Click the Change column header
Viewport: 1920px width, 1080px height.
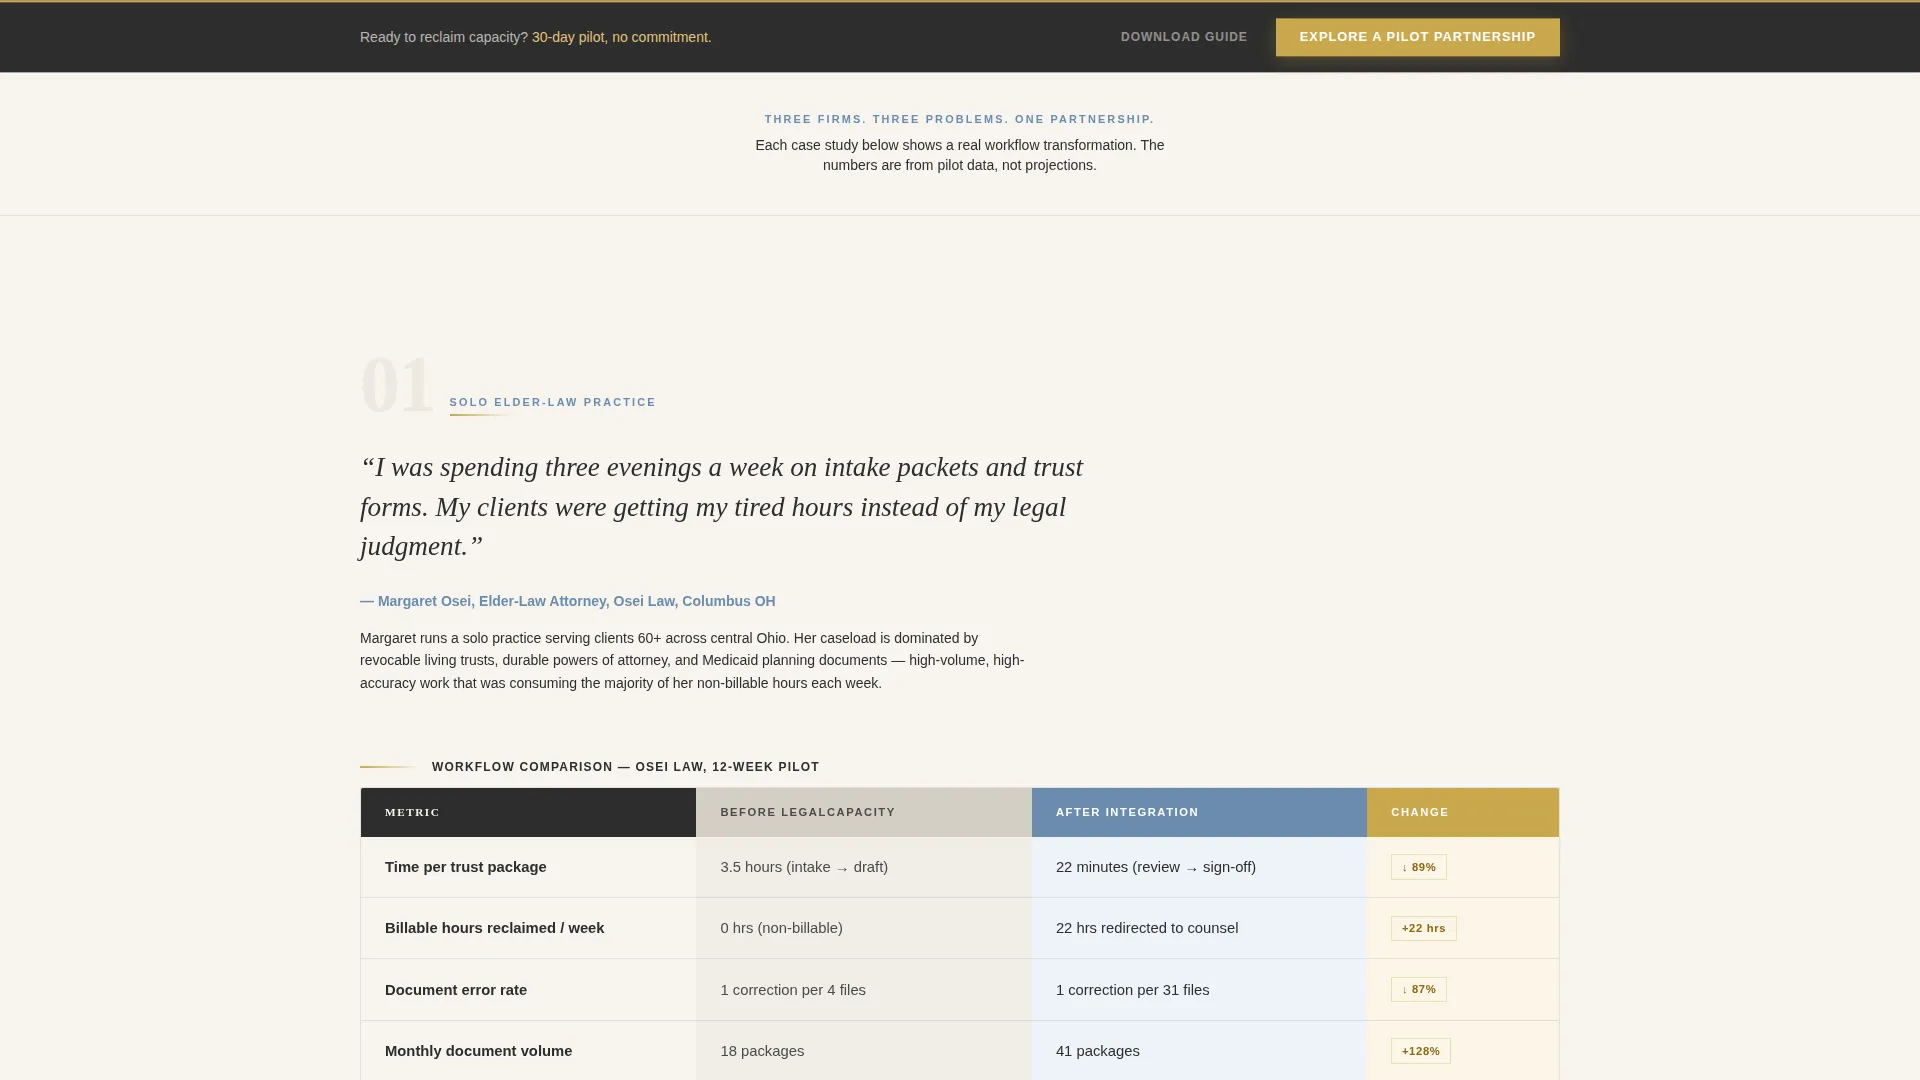1462,812
